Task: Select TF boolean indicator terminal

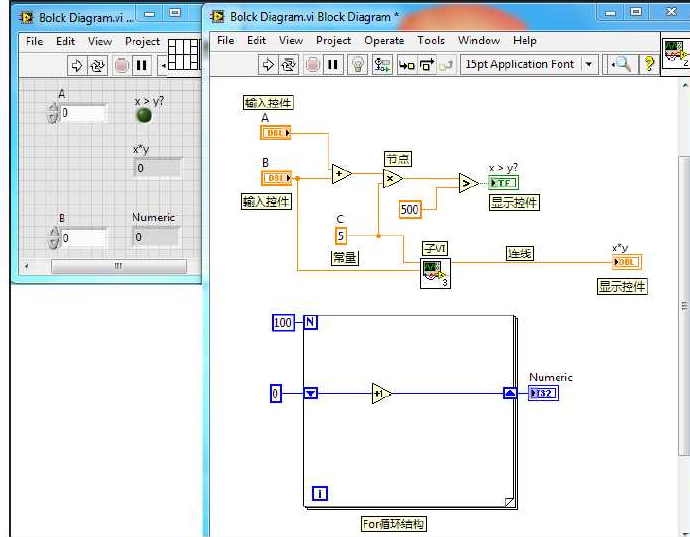Action: pos(504,183)
